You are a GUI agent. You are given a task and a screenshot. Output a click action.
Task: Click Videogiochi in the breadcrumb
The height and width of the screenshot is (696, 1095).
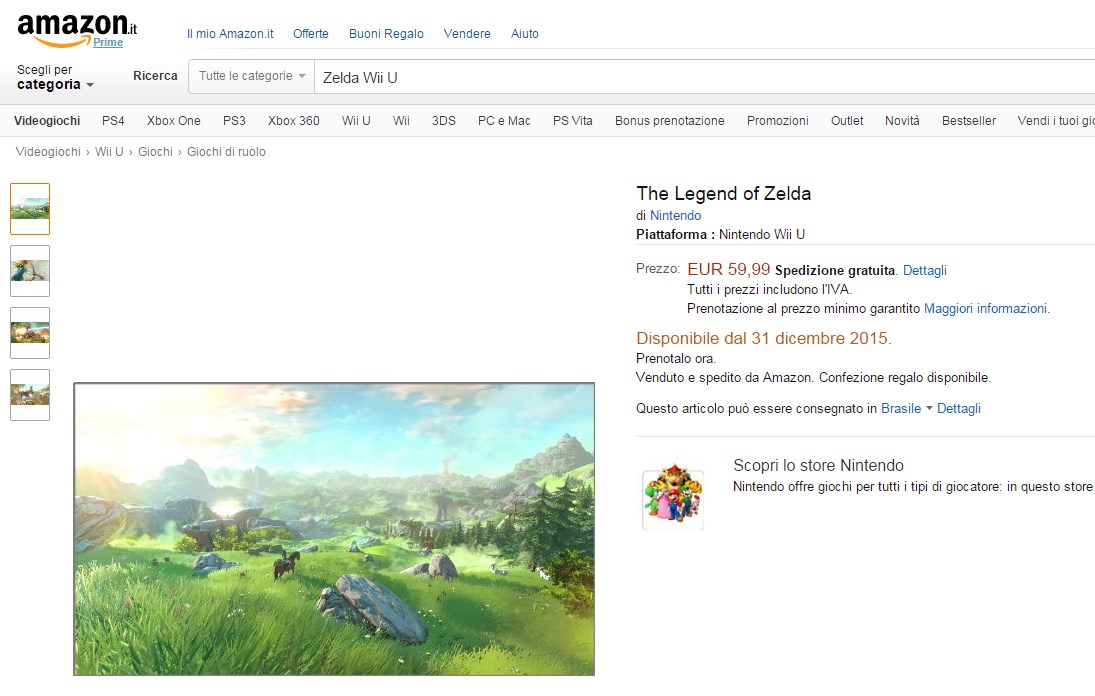[x=48, y=151]
